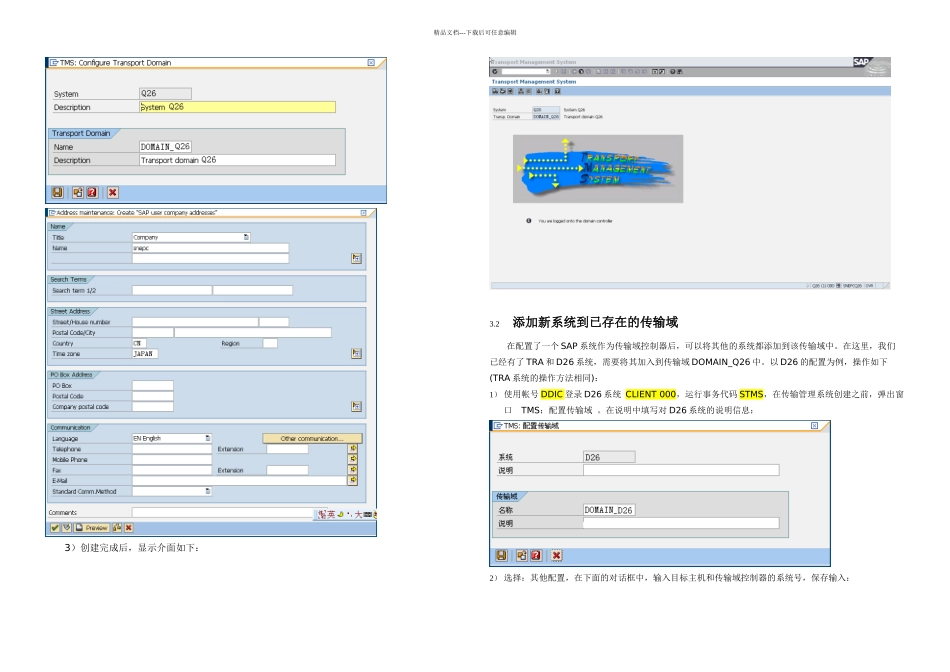Click the first Search term 1/2 field
Image resolution: width=950 pixels, height=672 pixels.
[172, 290]
